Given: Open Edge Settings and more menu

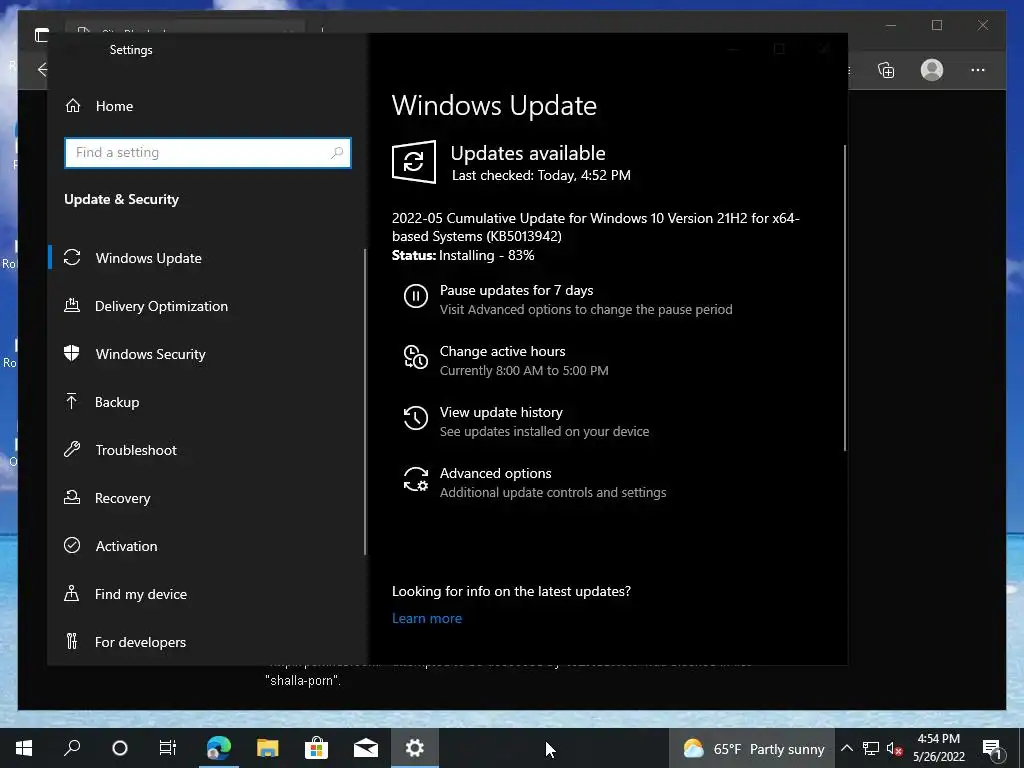Looking at the screenshot, I should tap(978, 70).
